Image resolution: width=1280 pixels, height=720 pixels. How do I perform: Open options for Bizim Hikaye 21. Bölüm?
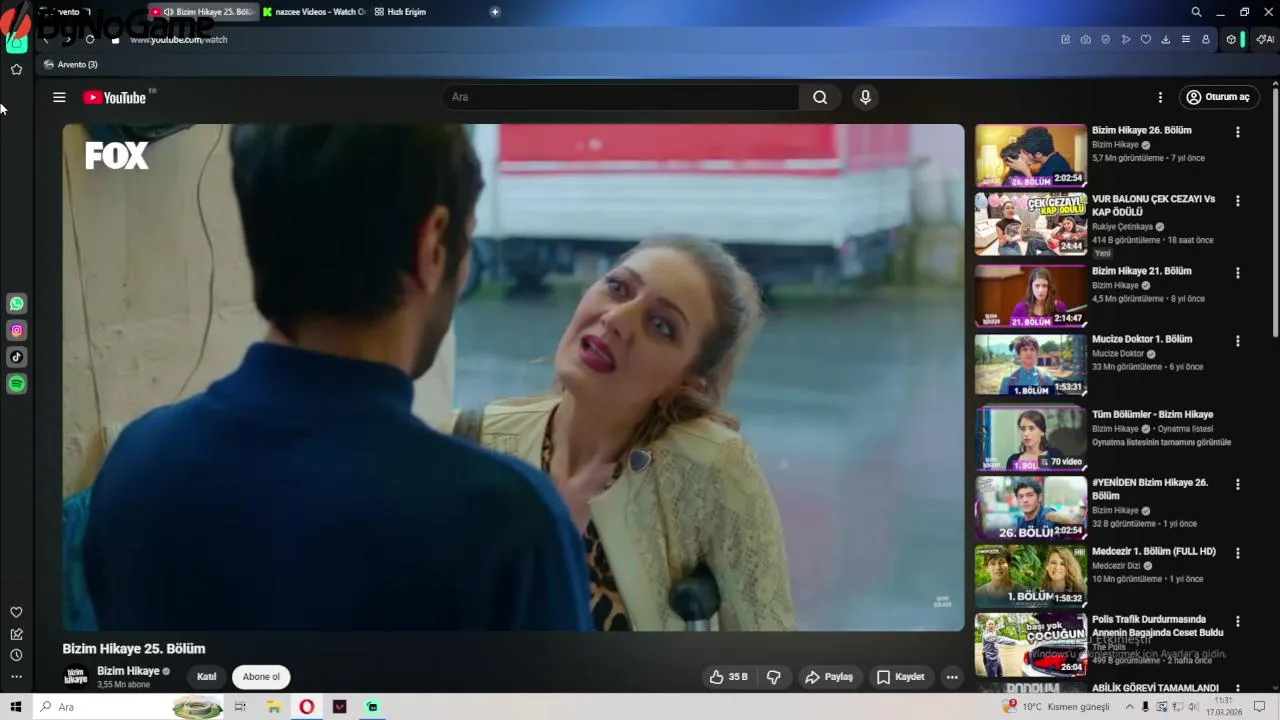[x=1238, y=273]
